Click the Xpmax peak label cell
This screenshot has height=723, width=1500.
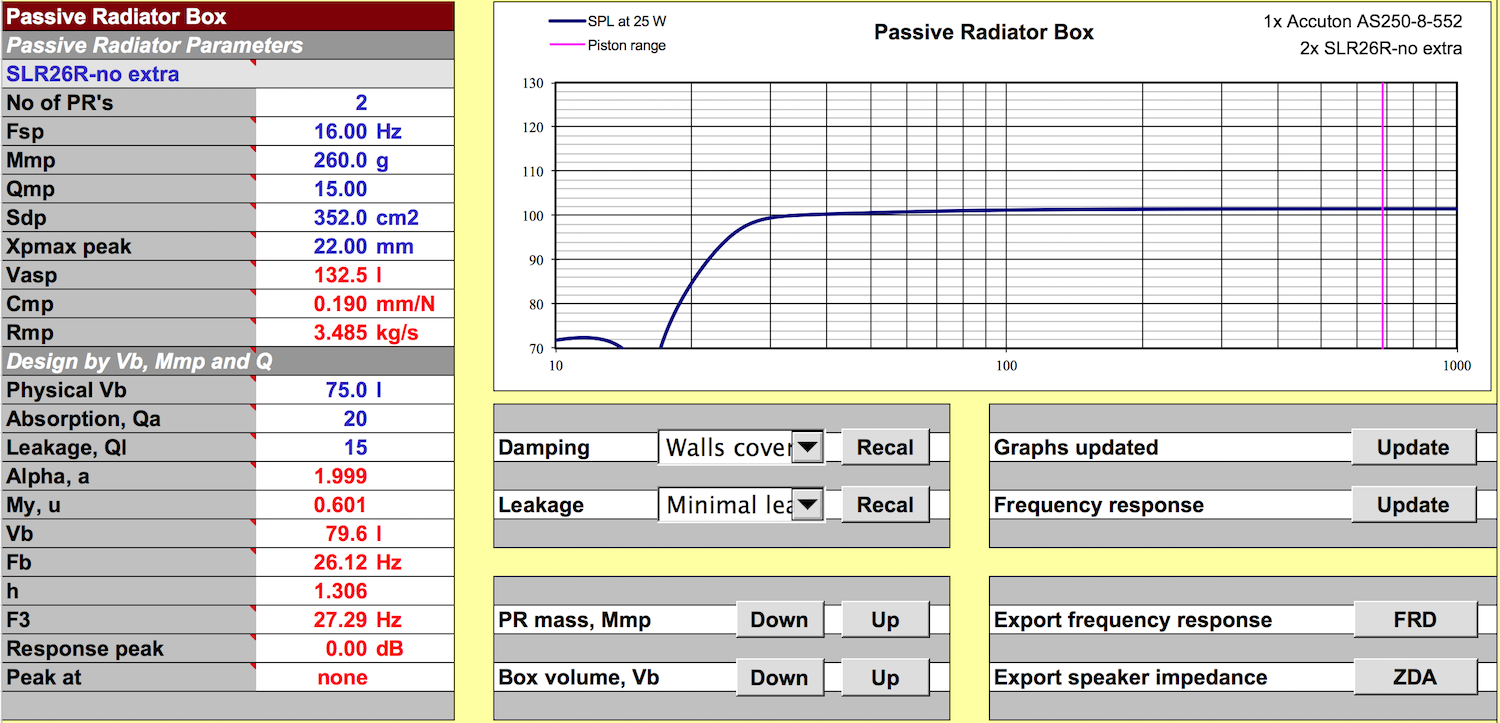[129, 247]
